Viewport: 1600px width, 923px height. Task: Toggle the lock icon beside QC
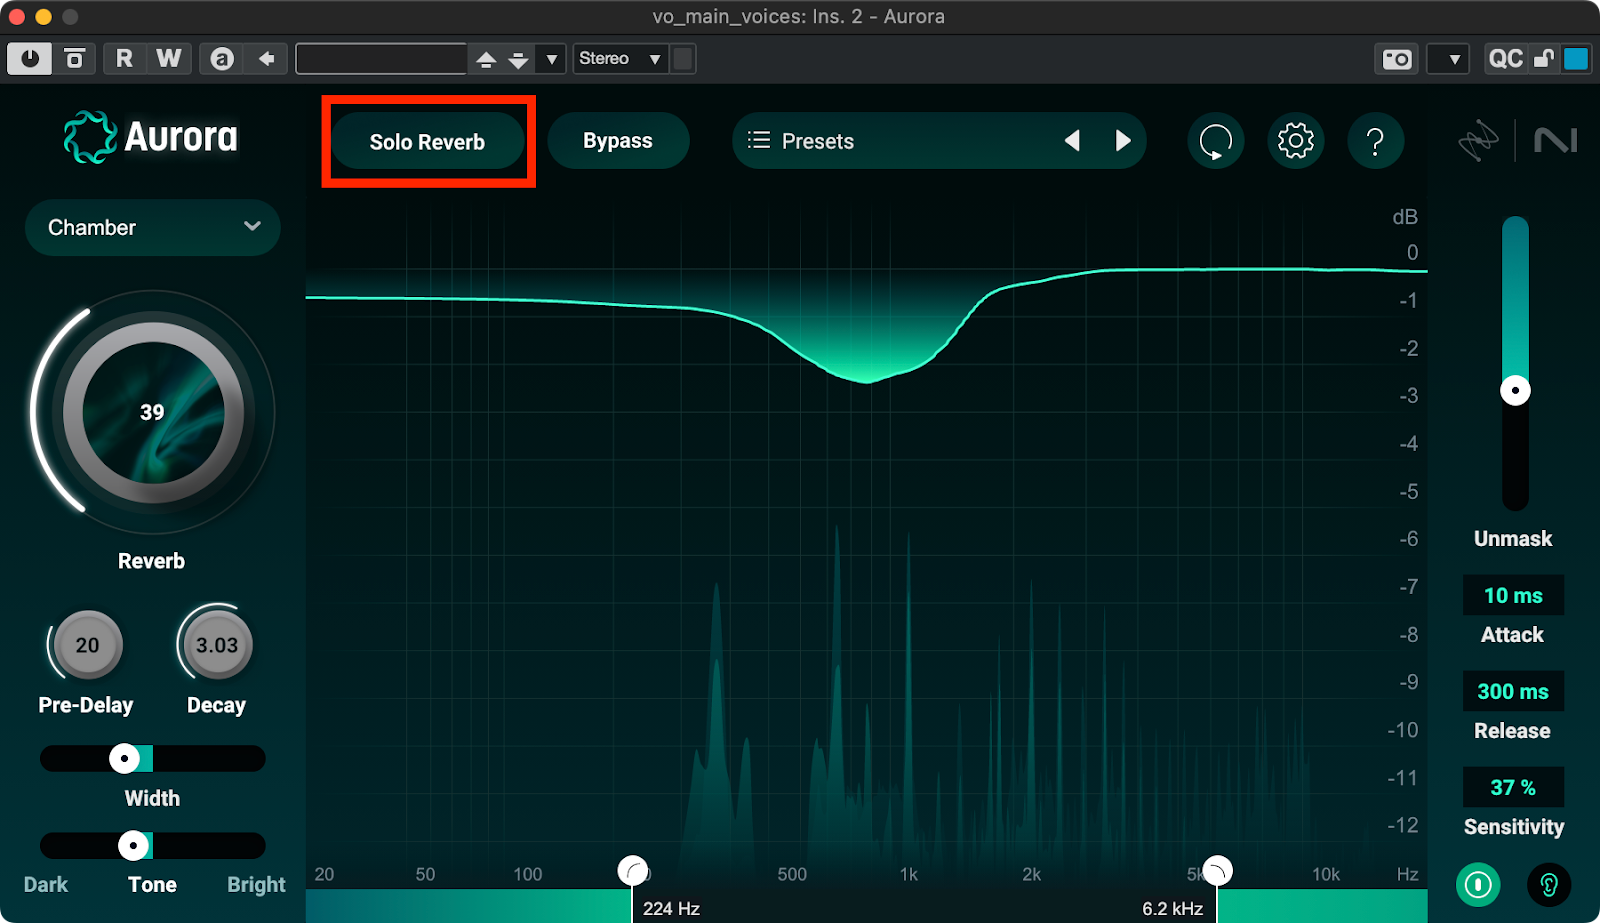(1543, 58)
